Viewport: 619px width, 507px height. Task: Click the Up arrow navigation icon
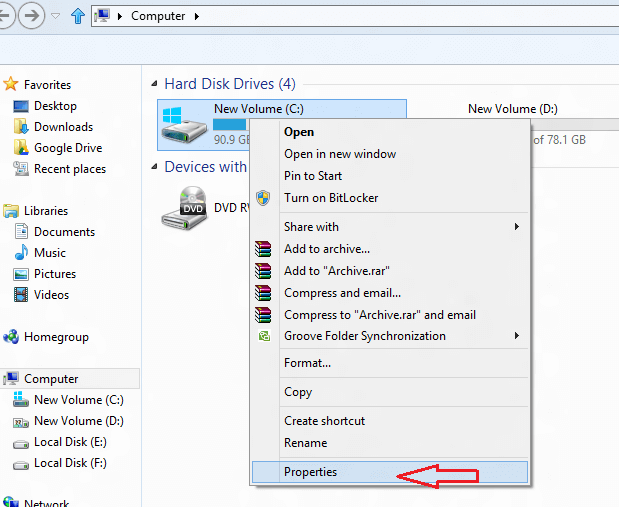[x=77, y=16]
